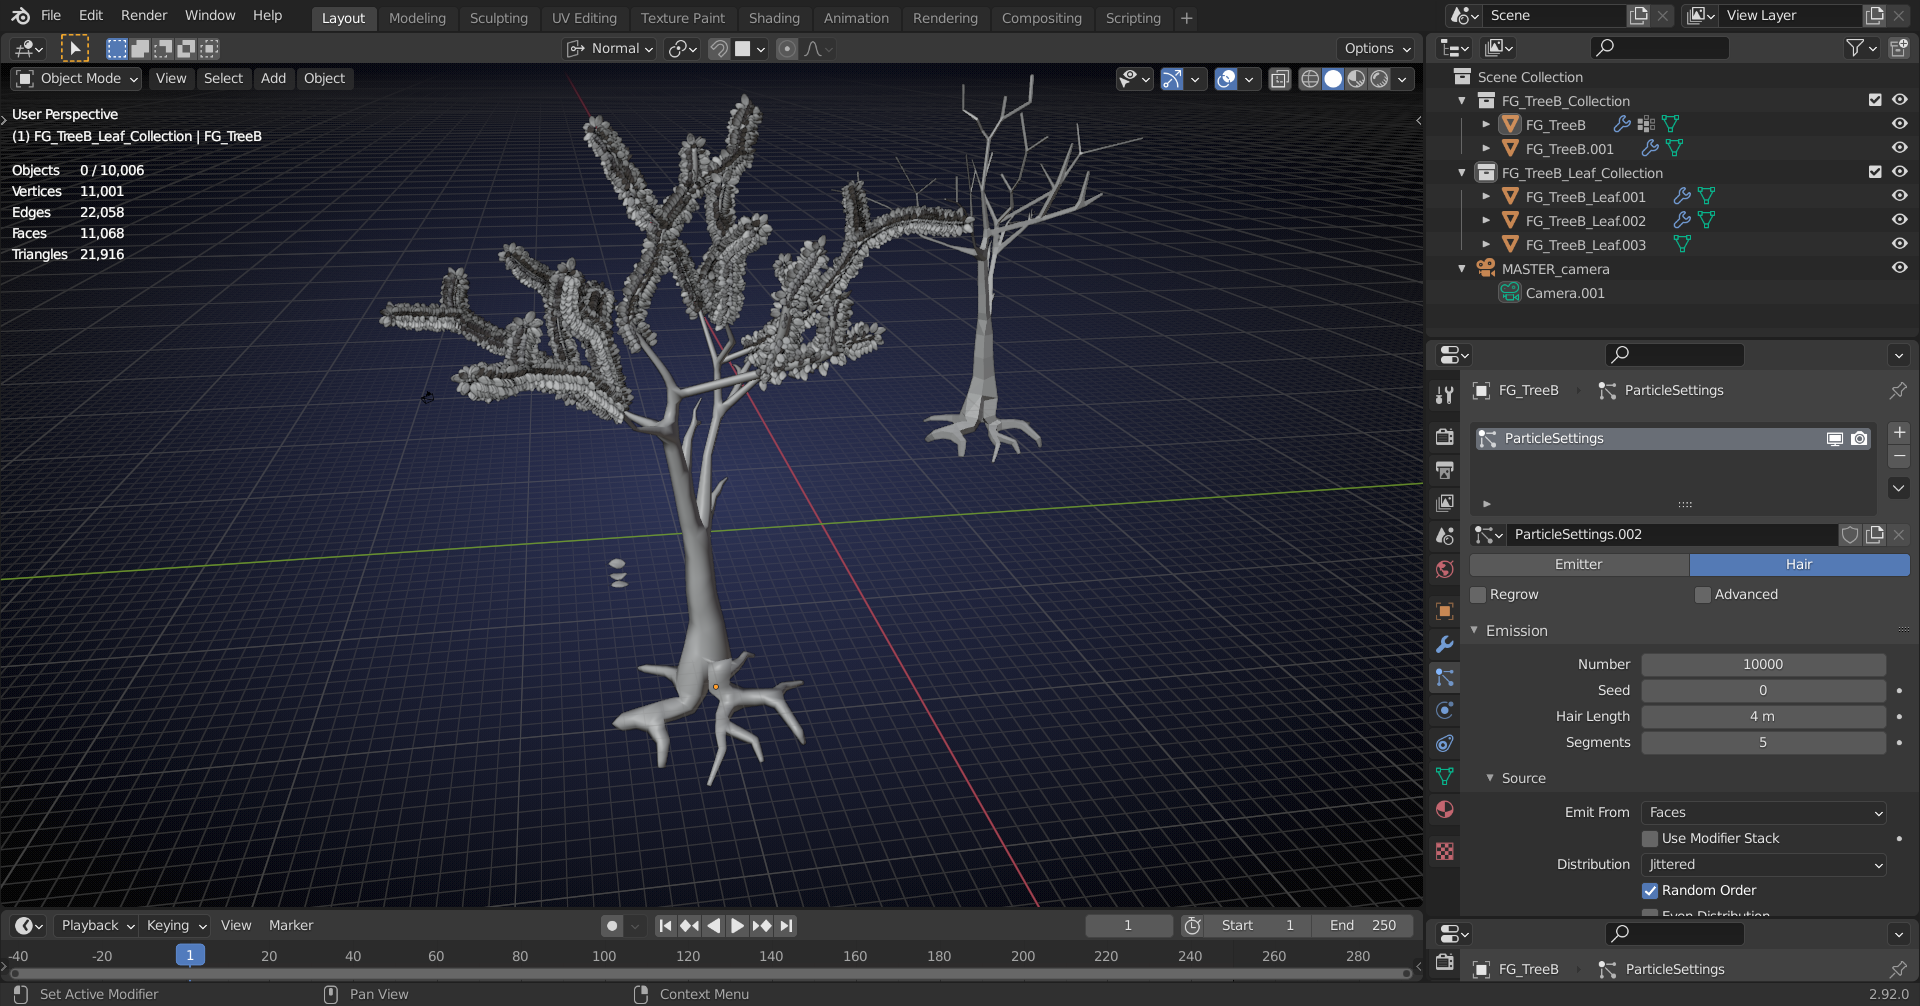The image size is (1920, 1006).
Task: Switch to rendered viewport shading
Action: pos(1380,79)
